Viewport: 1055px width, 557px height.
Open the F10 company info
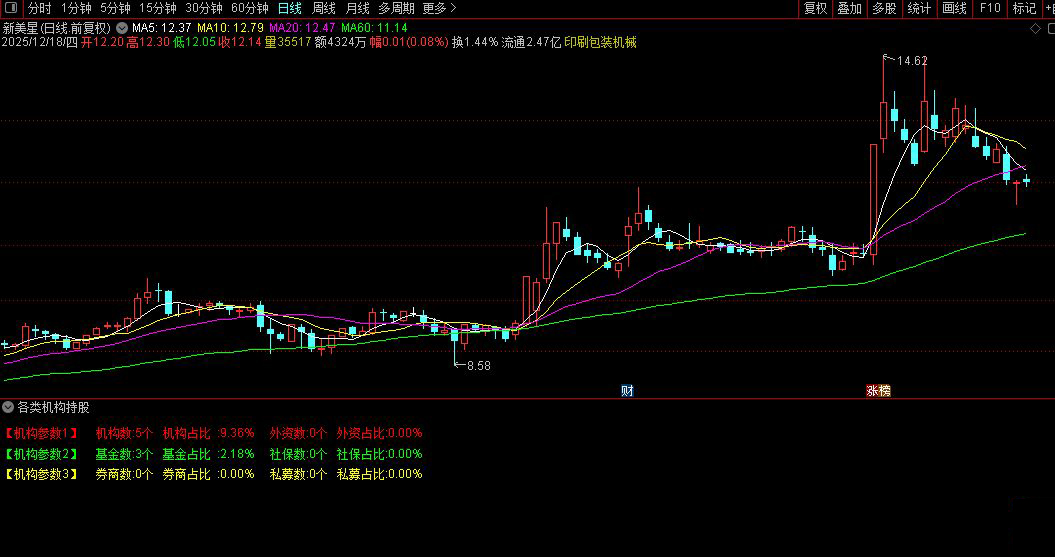coord(990,8)
